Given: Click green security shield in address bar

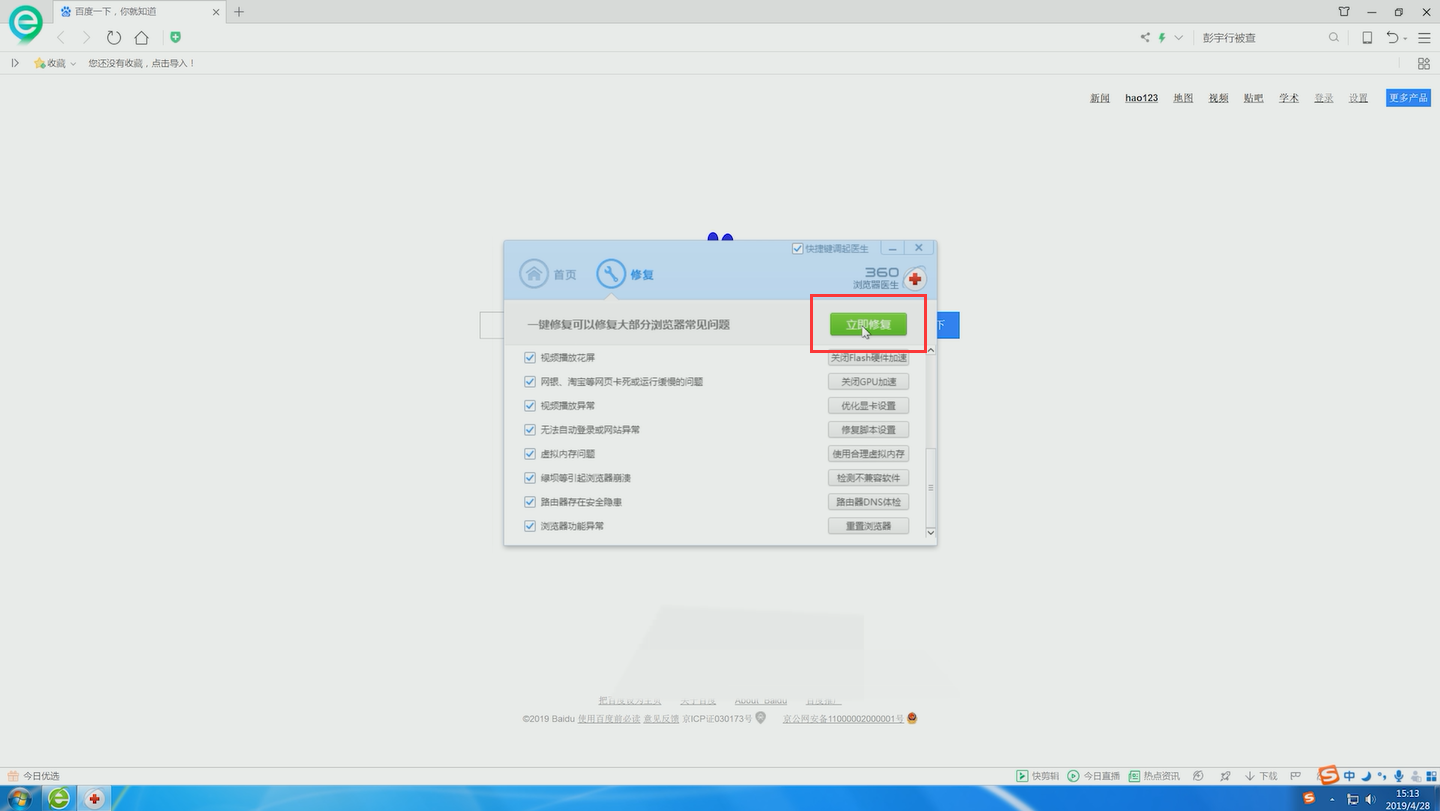Looking at the screenshot, I should [175, 37].
